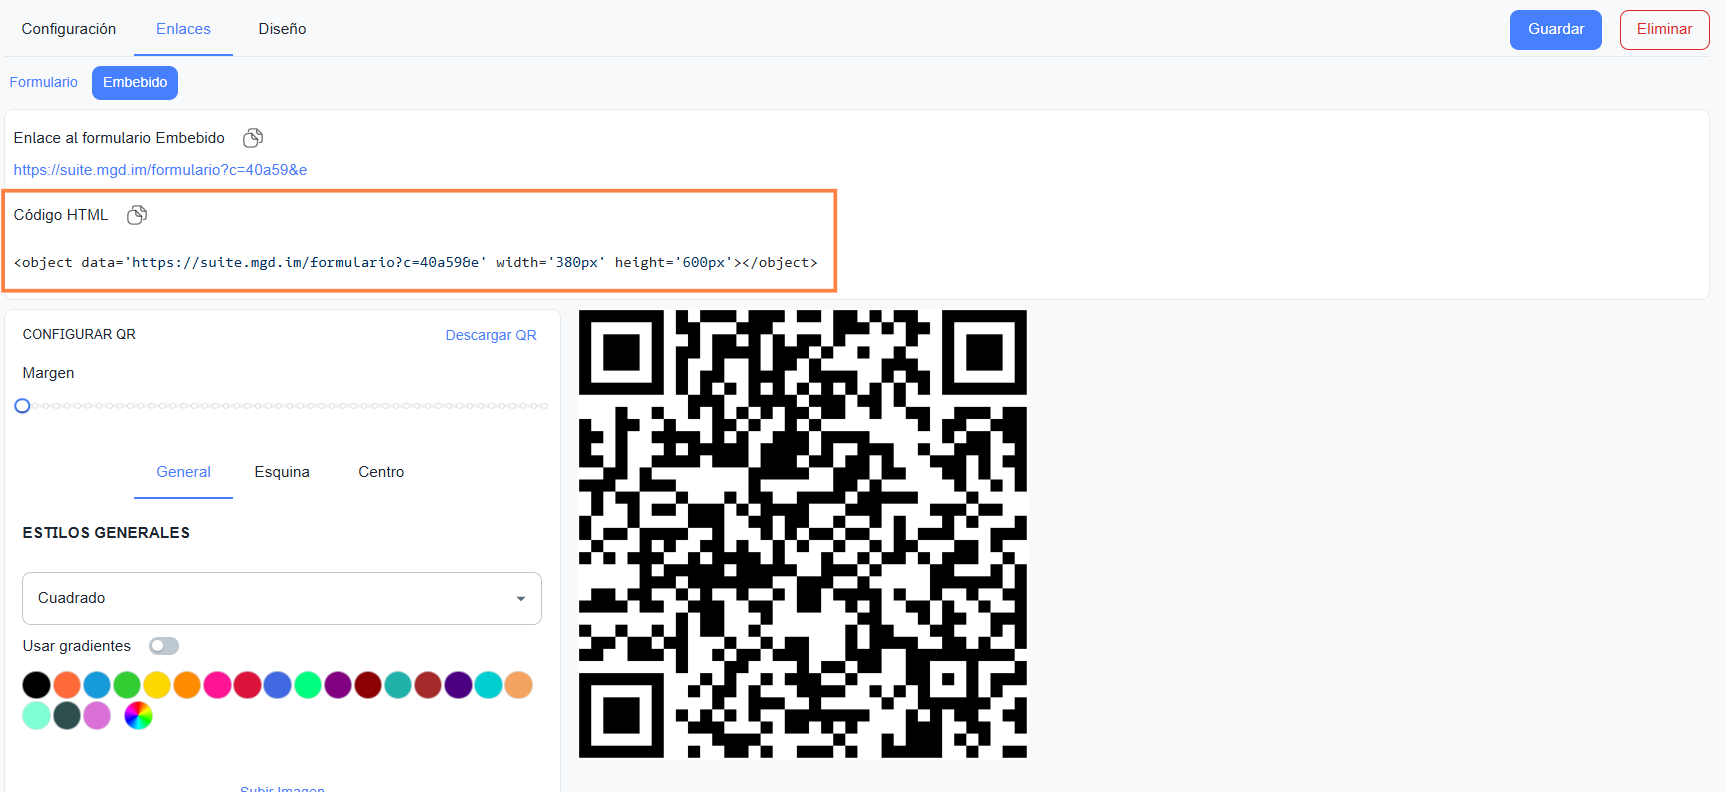1726x792 pixels.
Task: Select the Centro QR style tab
Action: click(x=381, y=472)
